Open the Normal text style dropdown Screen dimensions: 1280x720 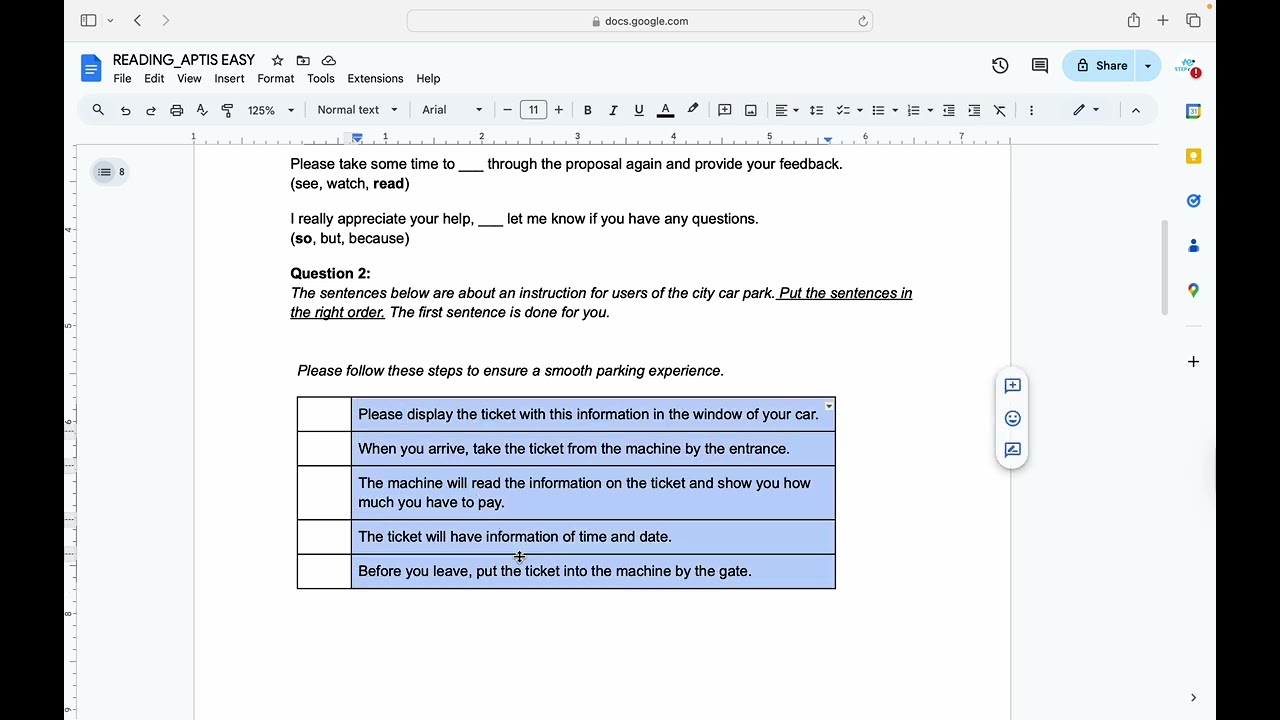click(357, 110)
